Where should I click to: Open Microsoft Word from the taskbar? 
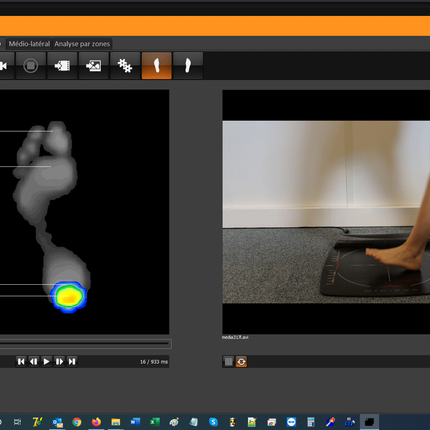[x=135, y=422]
